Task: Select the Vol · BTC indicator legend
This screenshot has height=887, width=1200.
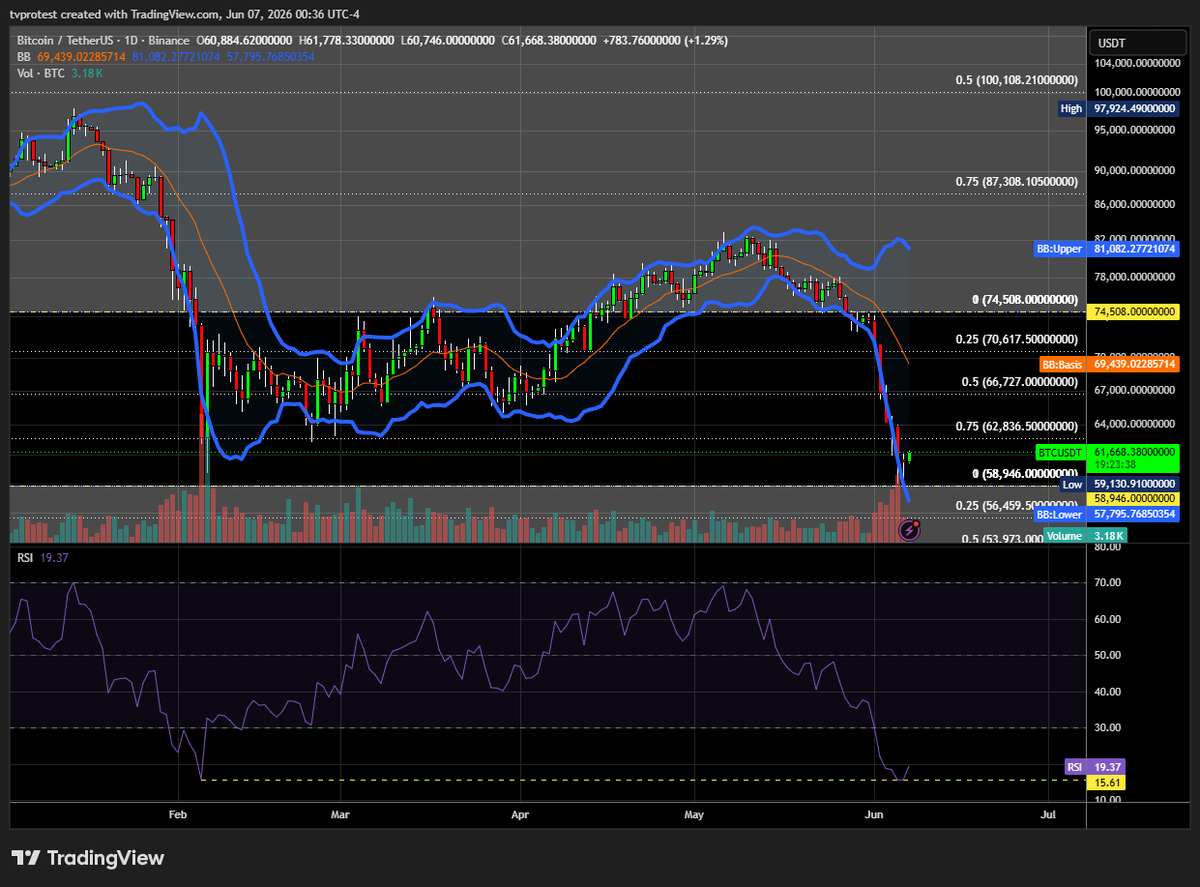Action: (41, 73)
